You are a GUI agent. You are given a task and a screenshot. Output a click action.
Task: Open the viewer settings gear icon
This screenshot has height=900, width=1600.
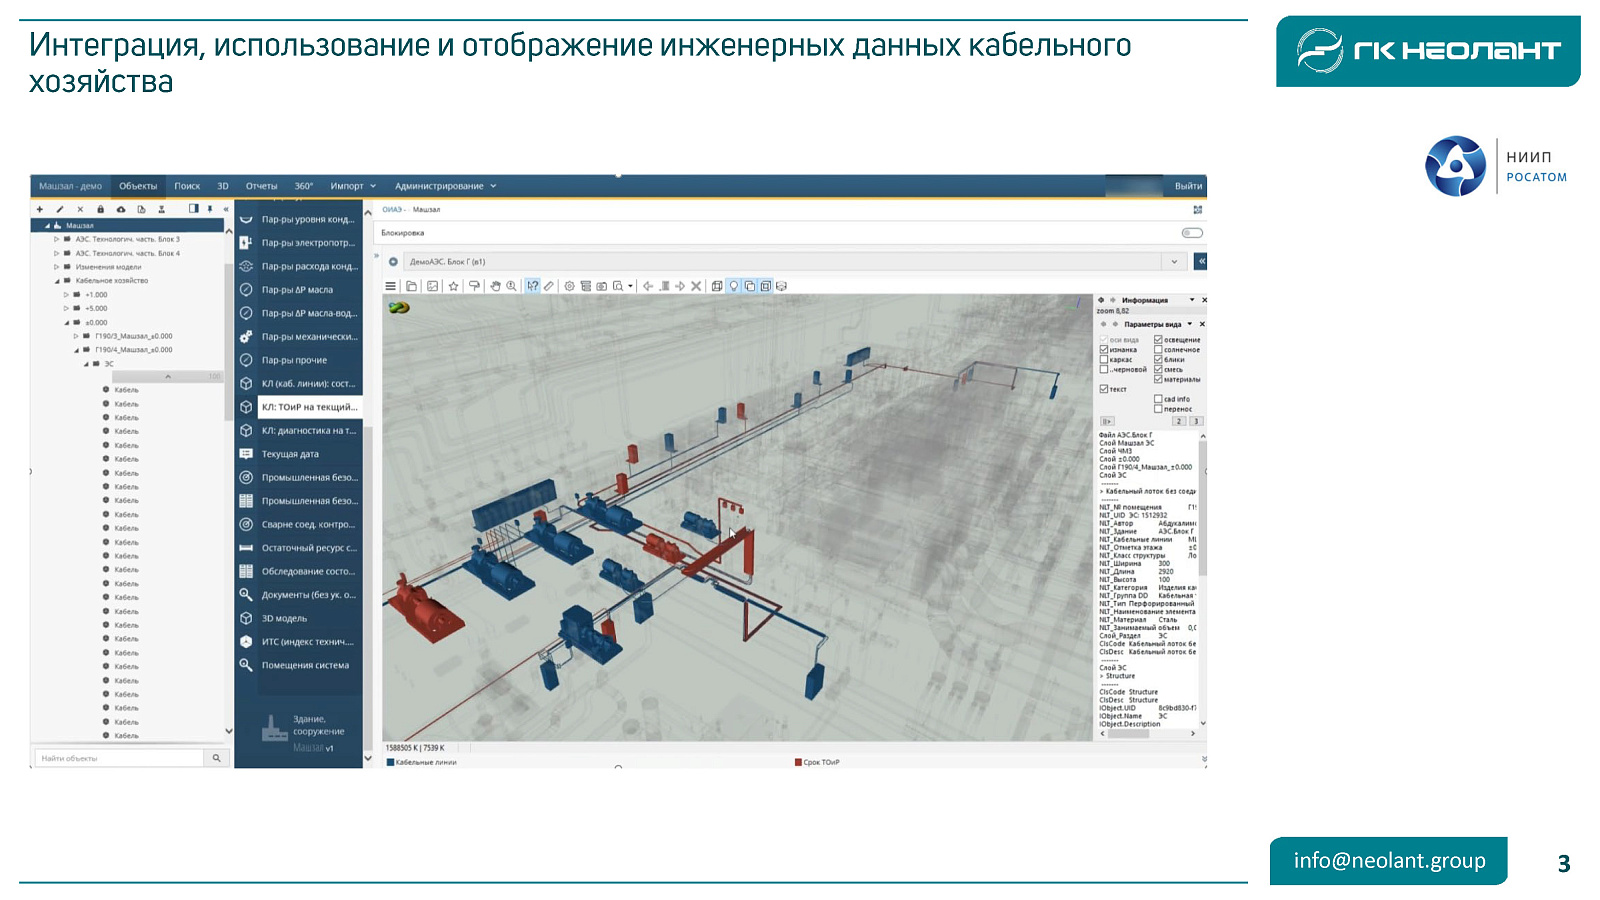(x=569, y=286)
